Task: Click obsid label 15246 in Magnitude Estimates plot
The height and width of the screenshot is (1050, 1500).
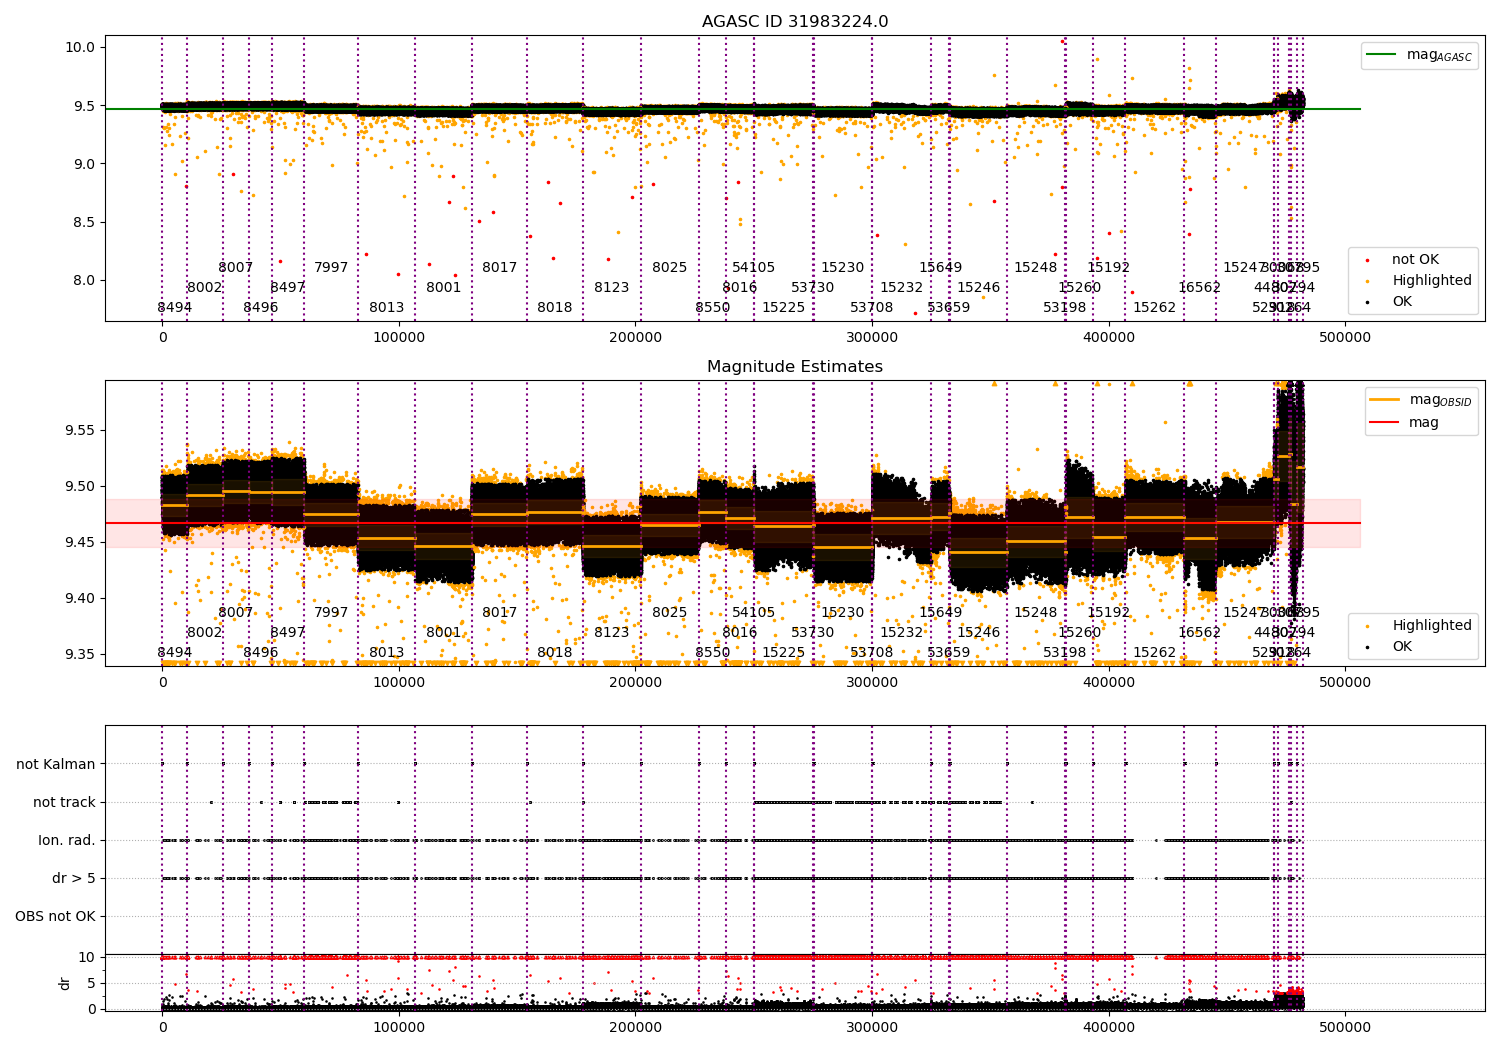Action: [979, 633]
